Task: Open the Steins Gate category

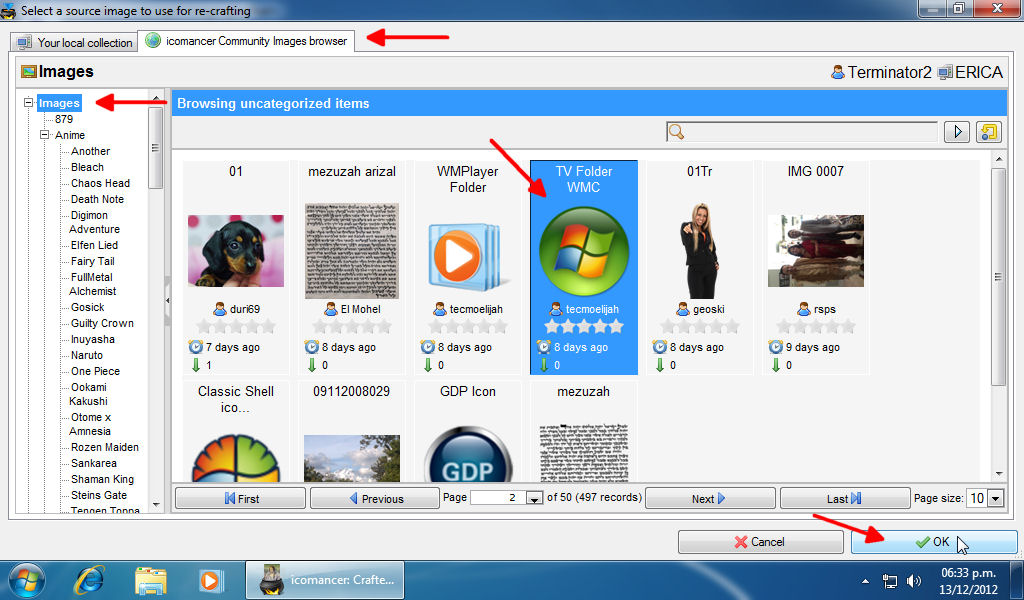Action: pyautogui.click(x=99, y=495)
